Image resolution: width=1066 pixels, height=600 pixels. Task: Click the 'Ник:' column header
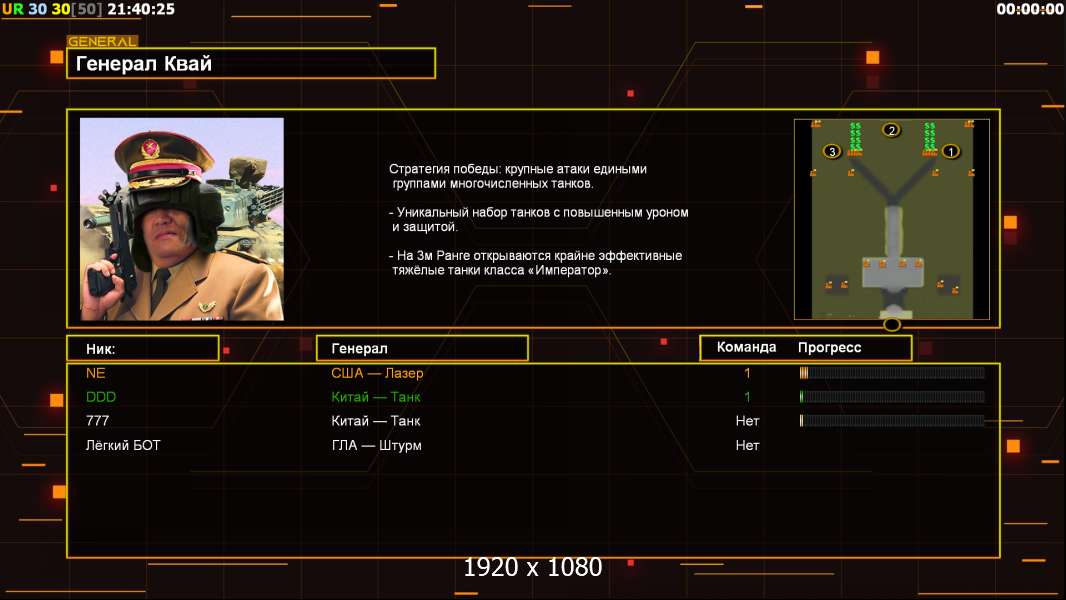[x=143, y=349]
